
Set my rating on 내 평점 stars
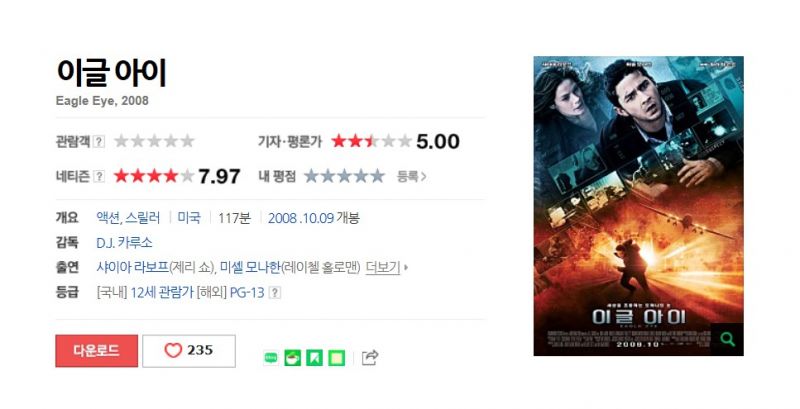[344, 176]
